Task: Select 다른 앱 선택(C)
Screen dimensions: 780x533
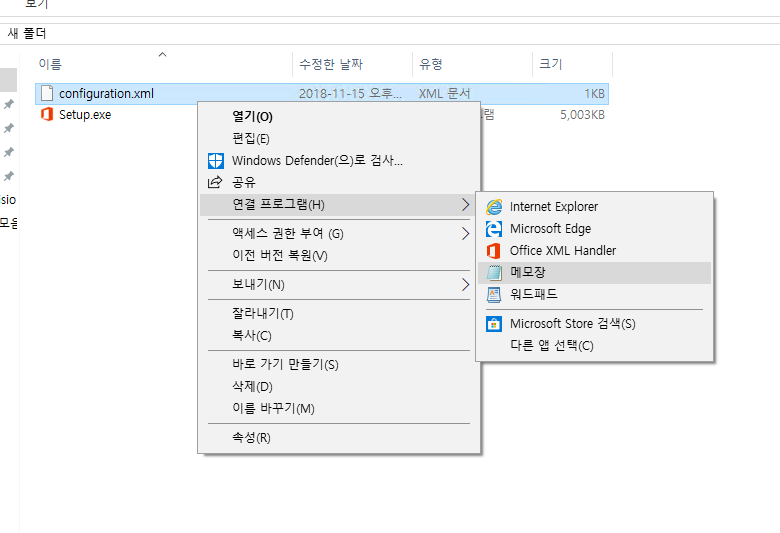Action: pos(594,345)
